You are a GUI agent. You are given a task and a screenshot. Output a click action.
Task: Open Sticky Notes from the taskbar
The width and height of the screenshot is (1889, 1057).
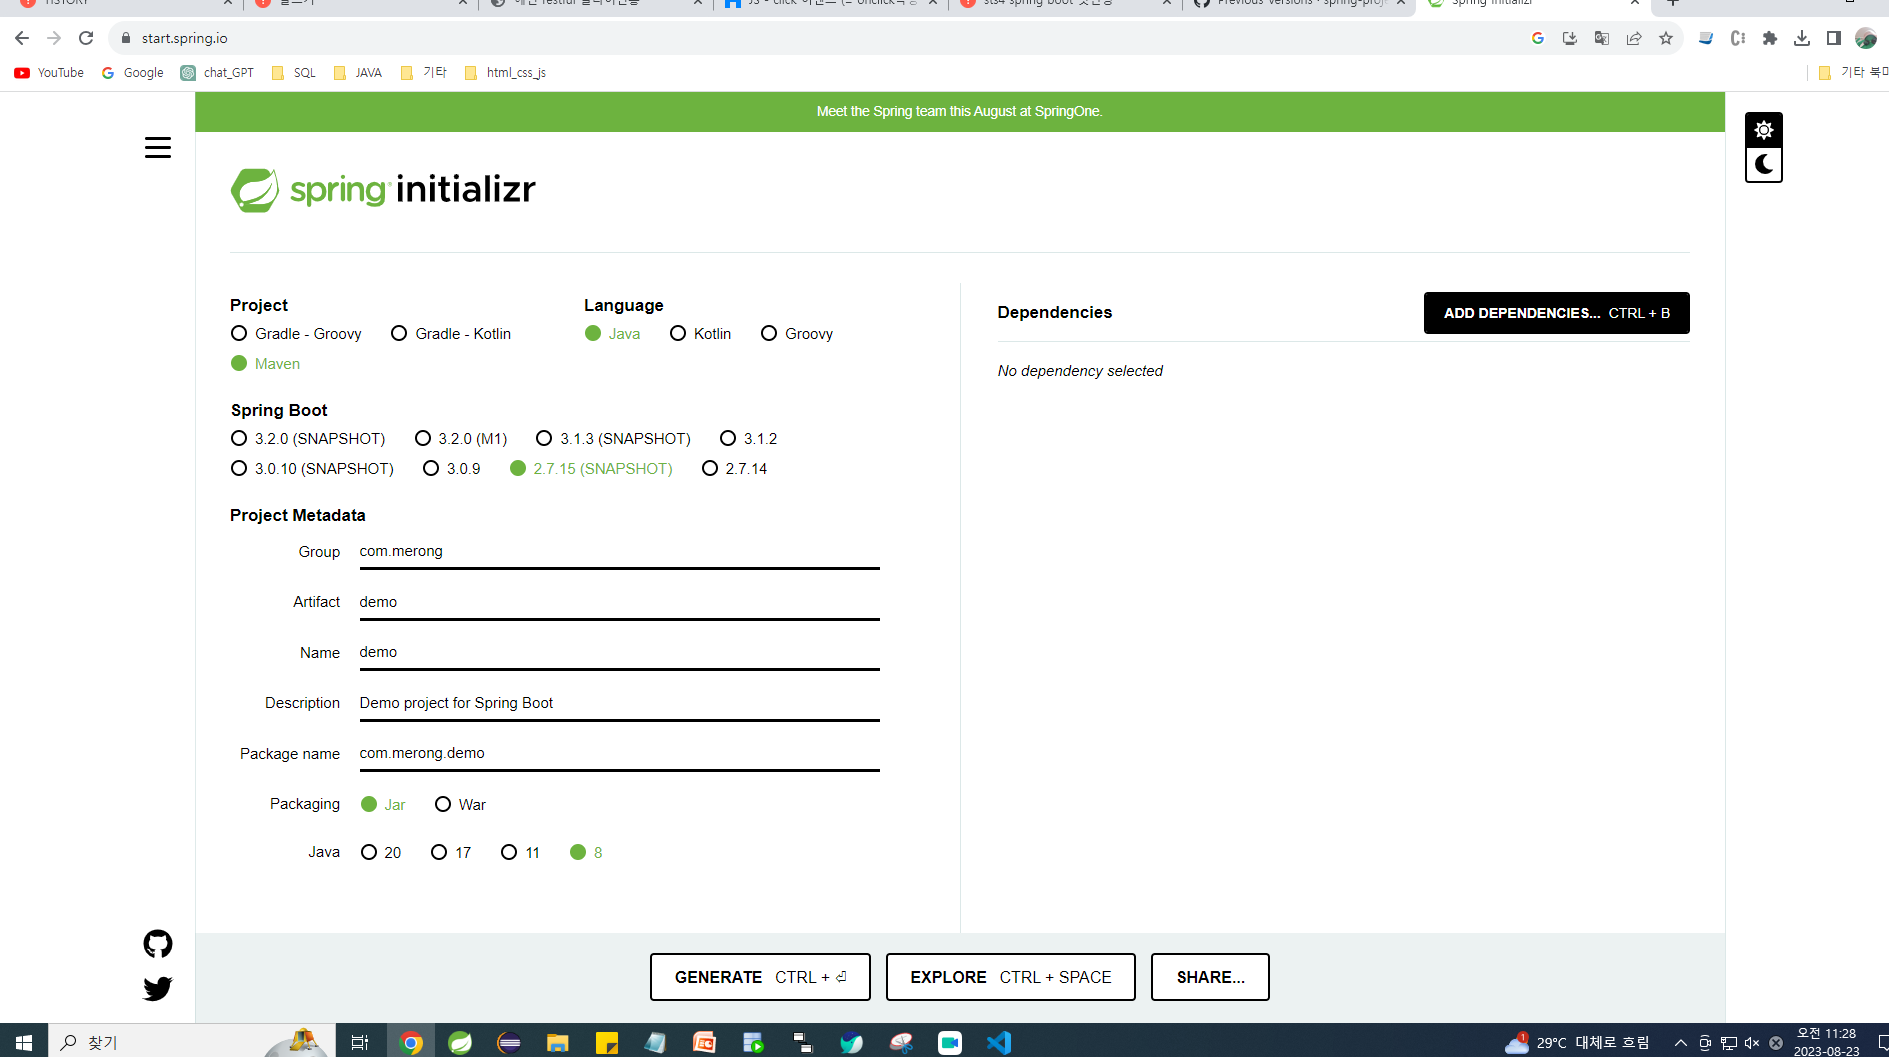[607, 1042]
